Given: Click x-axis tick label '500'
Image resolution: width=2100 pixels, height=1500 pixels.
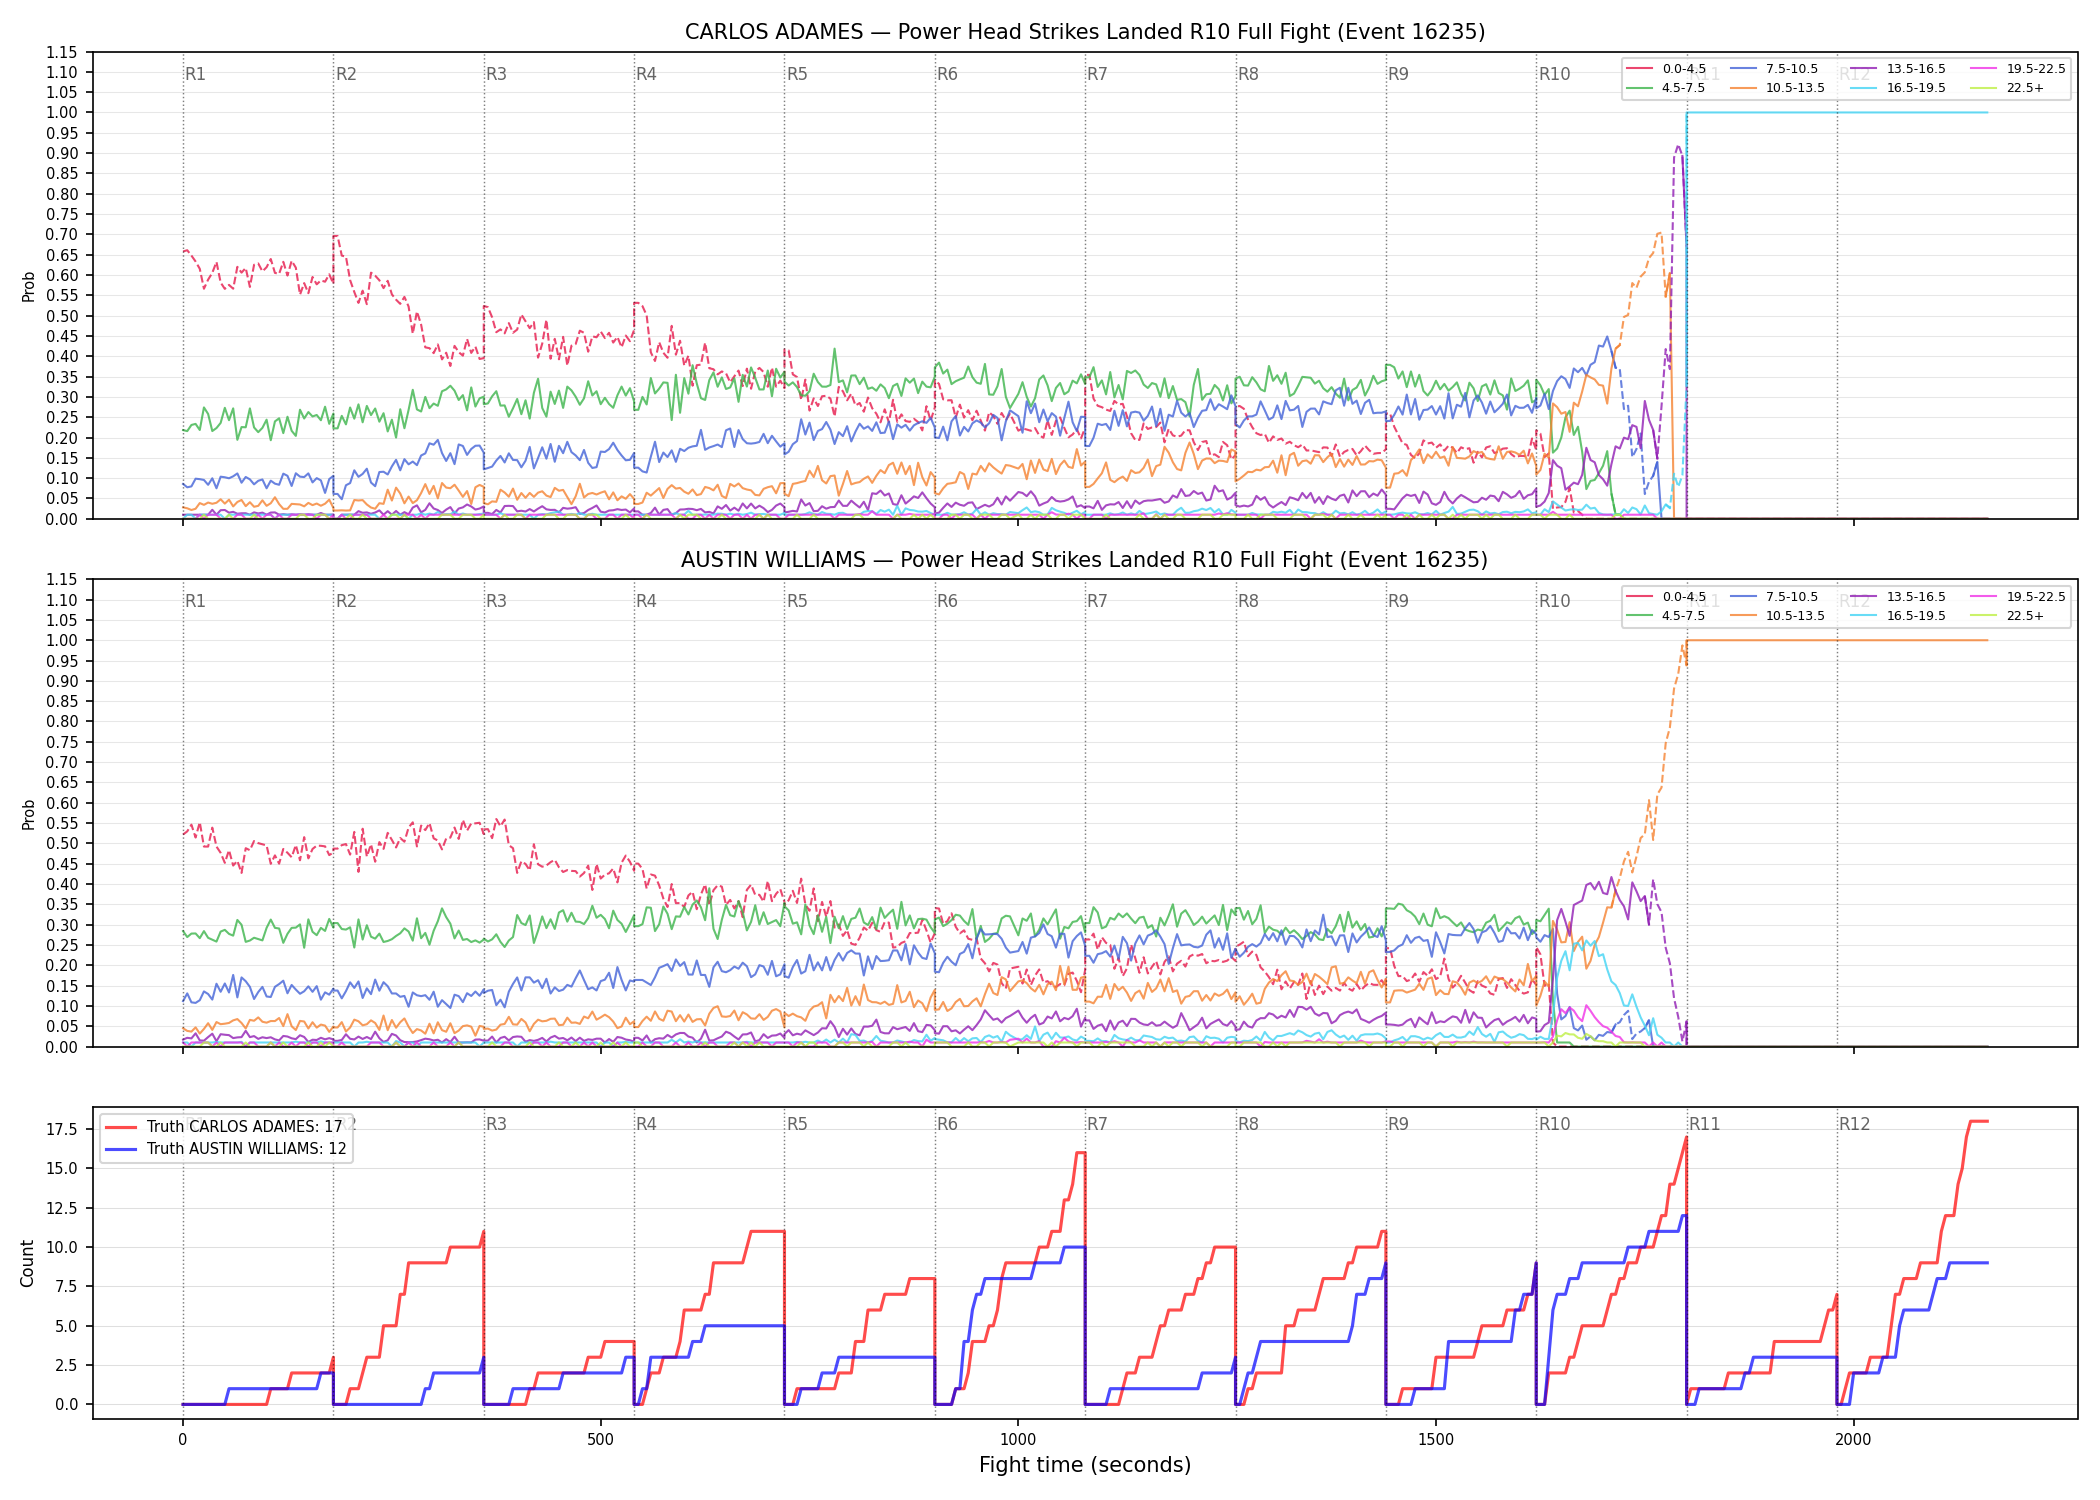Looking at the screenshot, I should (600, 1440).
